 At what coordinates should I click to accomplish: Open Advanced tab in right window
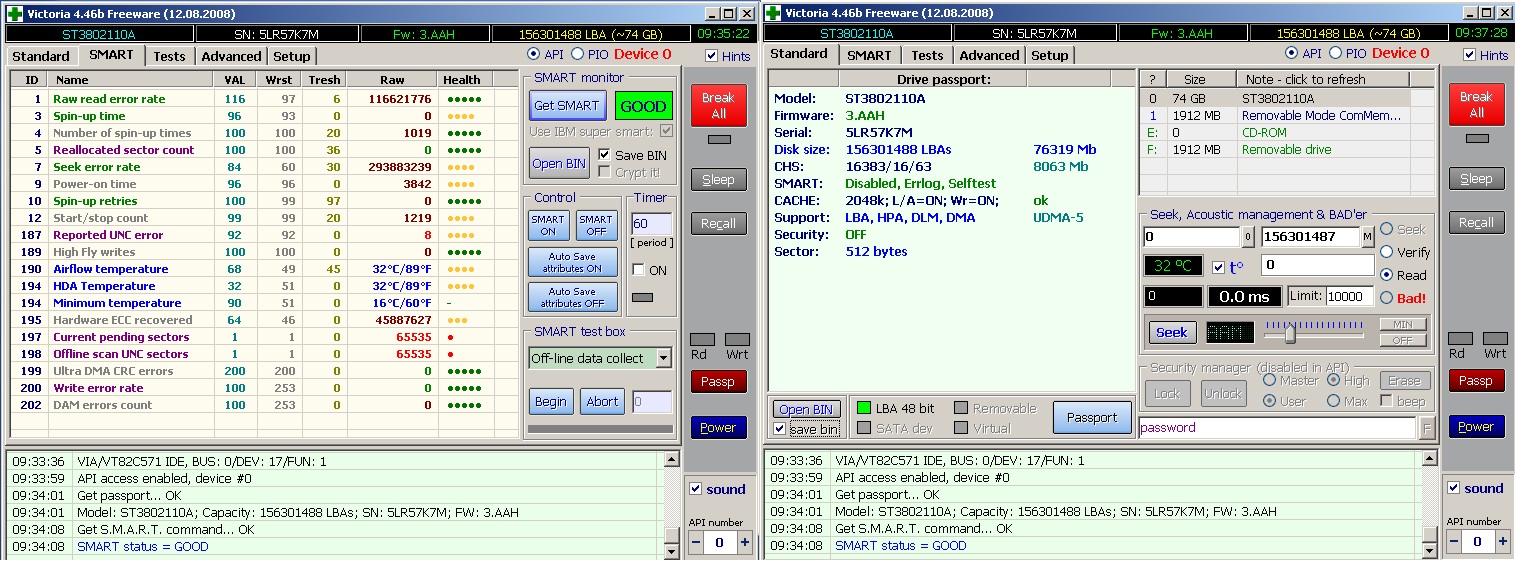click(x=989, y=55)
